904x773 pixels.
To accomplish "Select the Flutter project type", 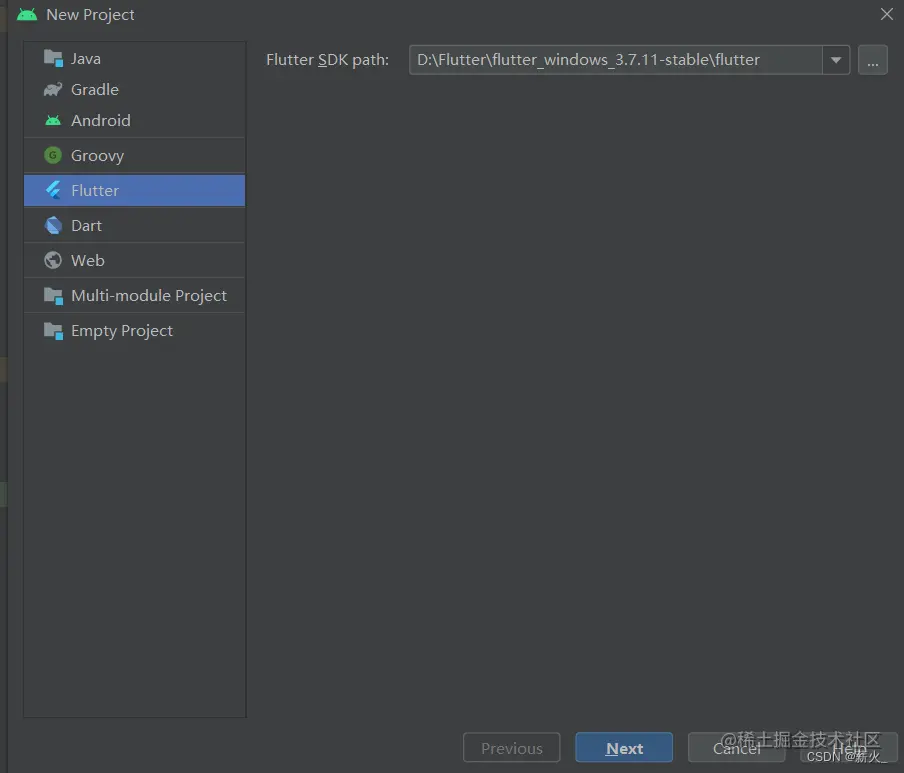I will 134,190.
